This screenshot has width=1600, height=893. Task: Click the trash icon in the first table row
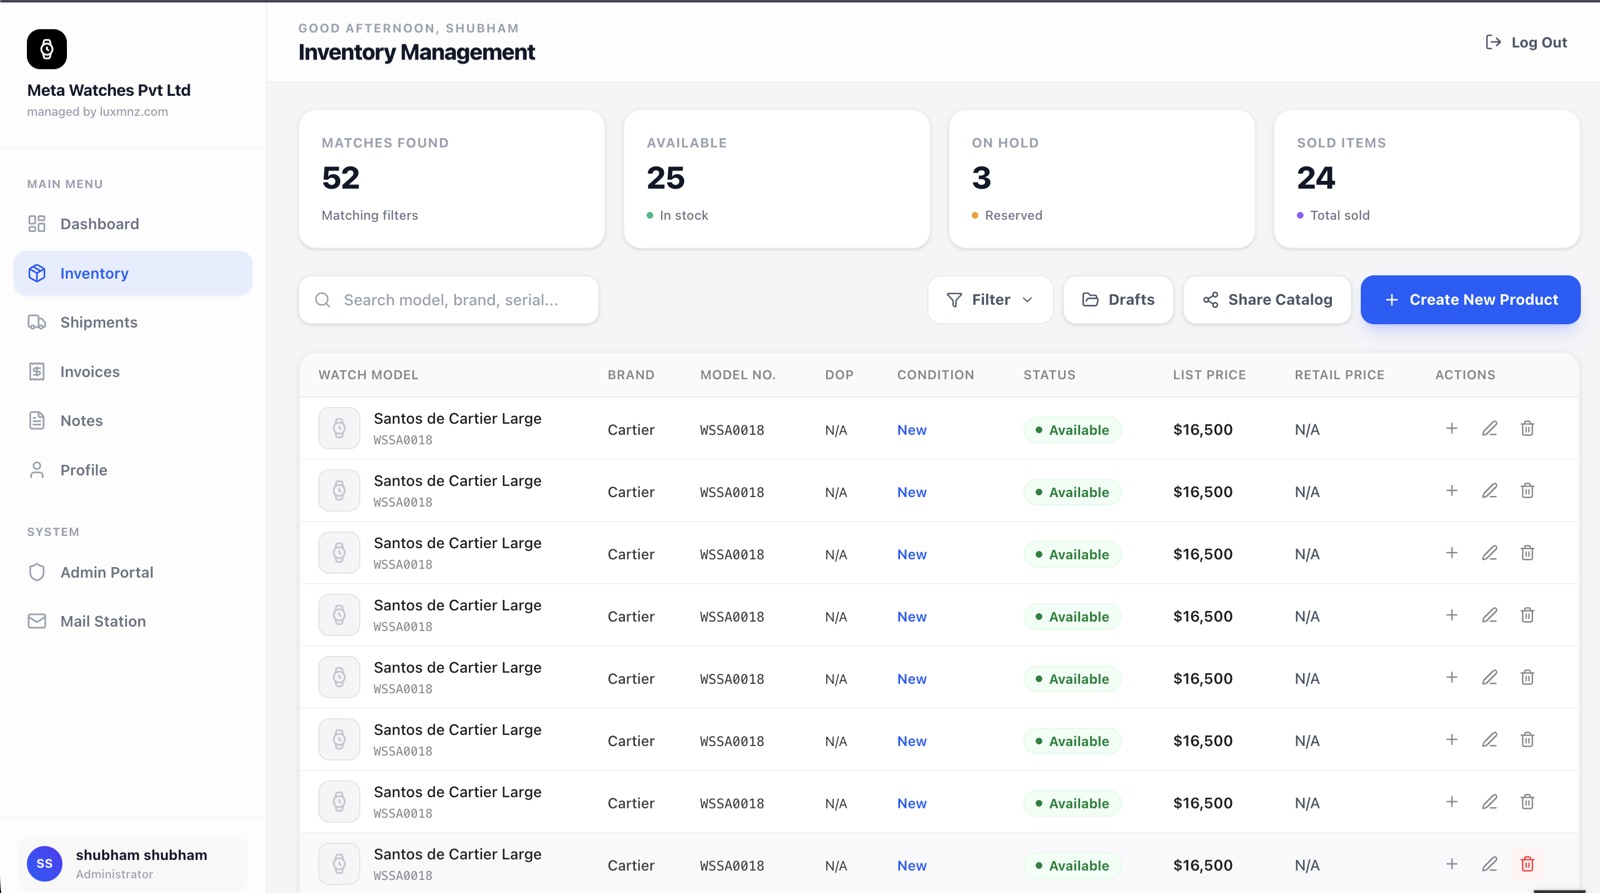(1528, 429)
